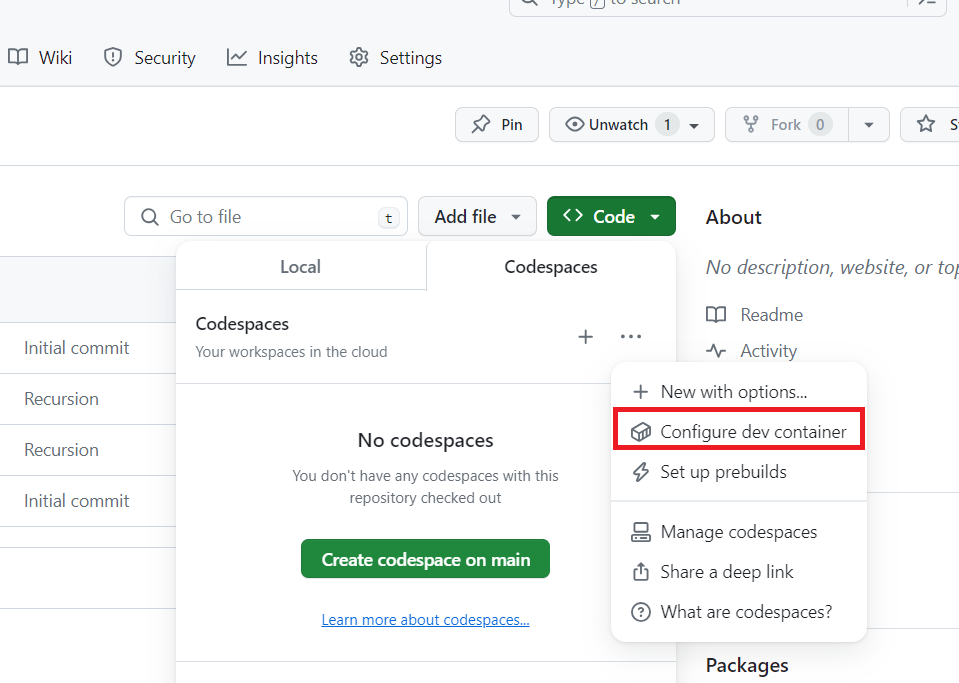Click the Insights graph icon

237,57
